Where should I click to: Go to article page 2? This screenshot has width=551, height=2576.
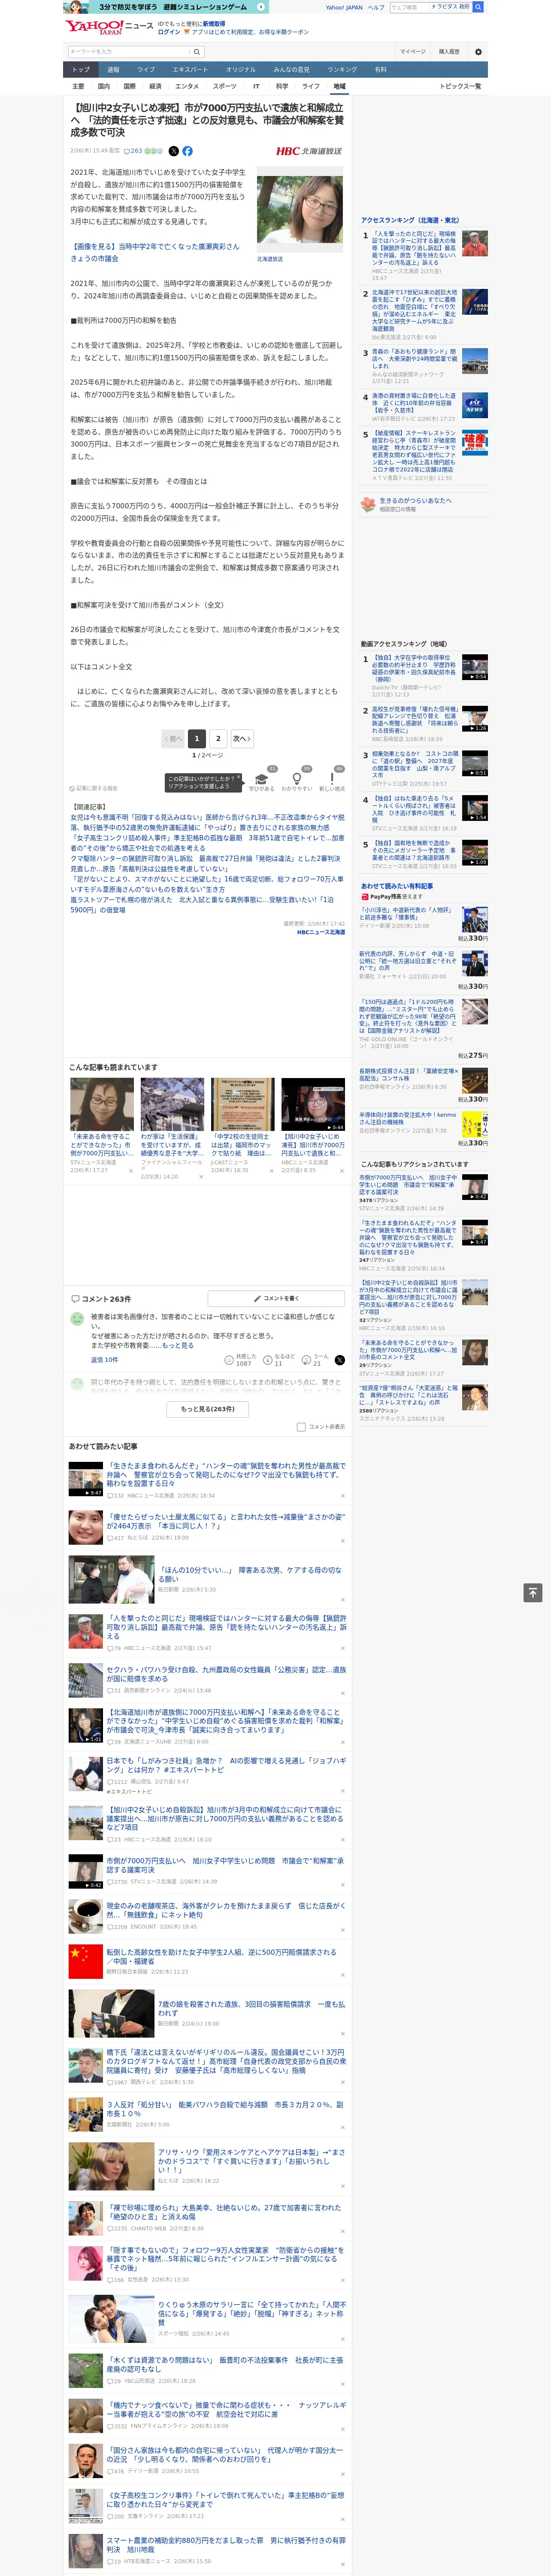pos(218,738)
